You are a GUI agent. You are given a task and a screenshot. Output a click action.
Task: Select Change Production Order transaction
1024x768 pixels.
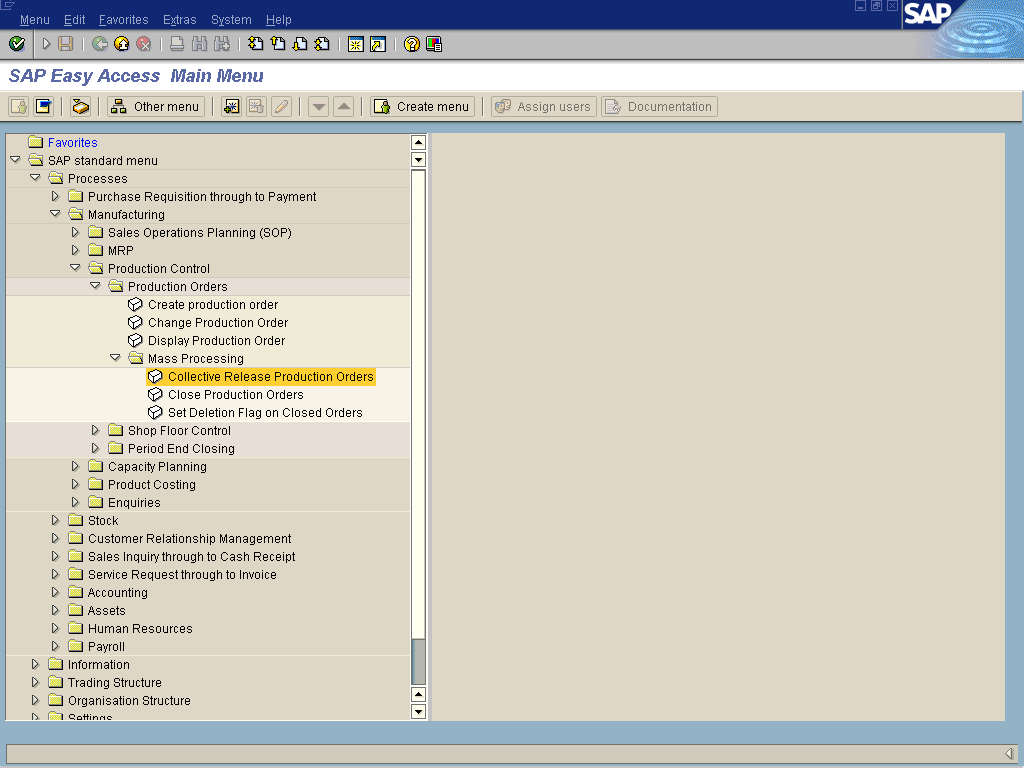[217, 323]
